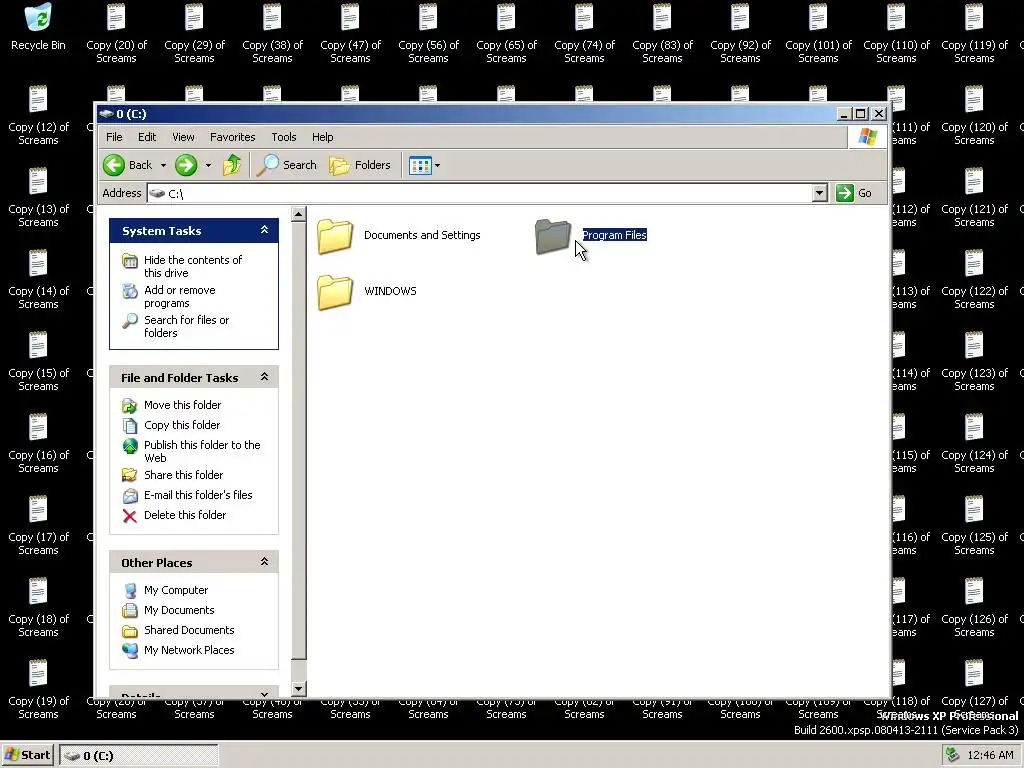Open the View menu
The width and height of the screenshot is (1024, 768).
point(183,137)
